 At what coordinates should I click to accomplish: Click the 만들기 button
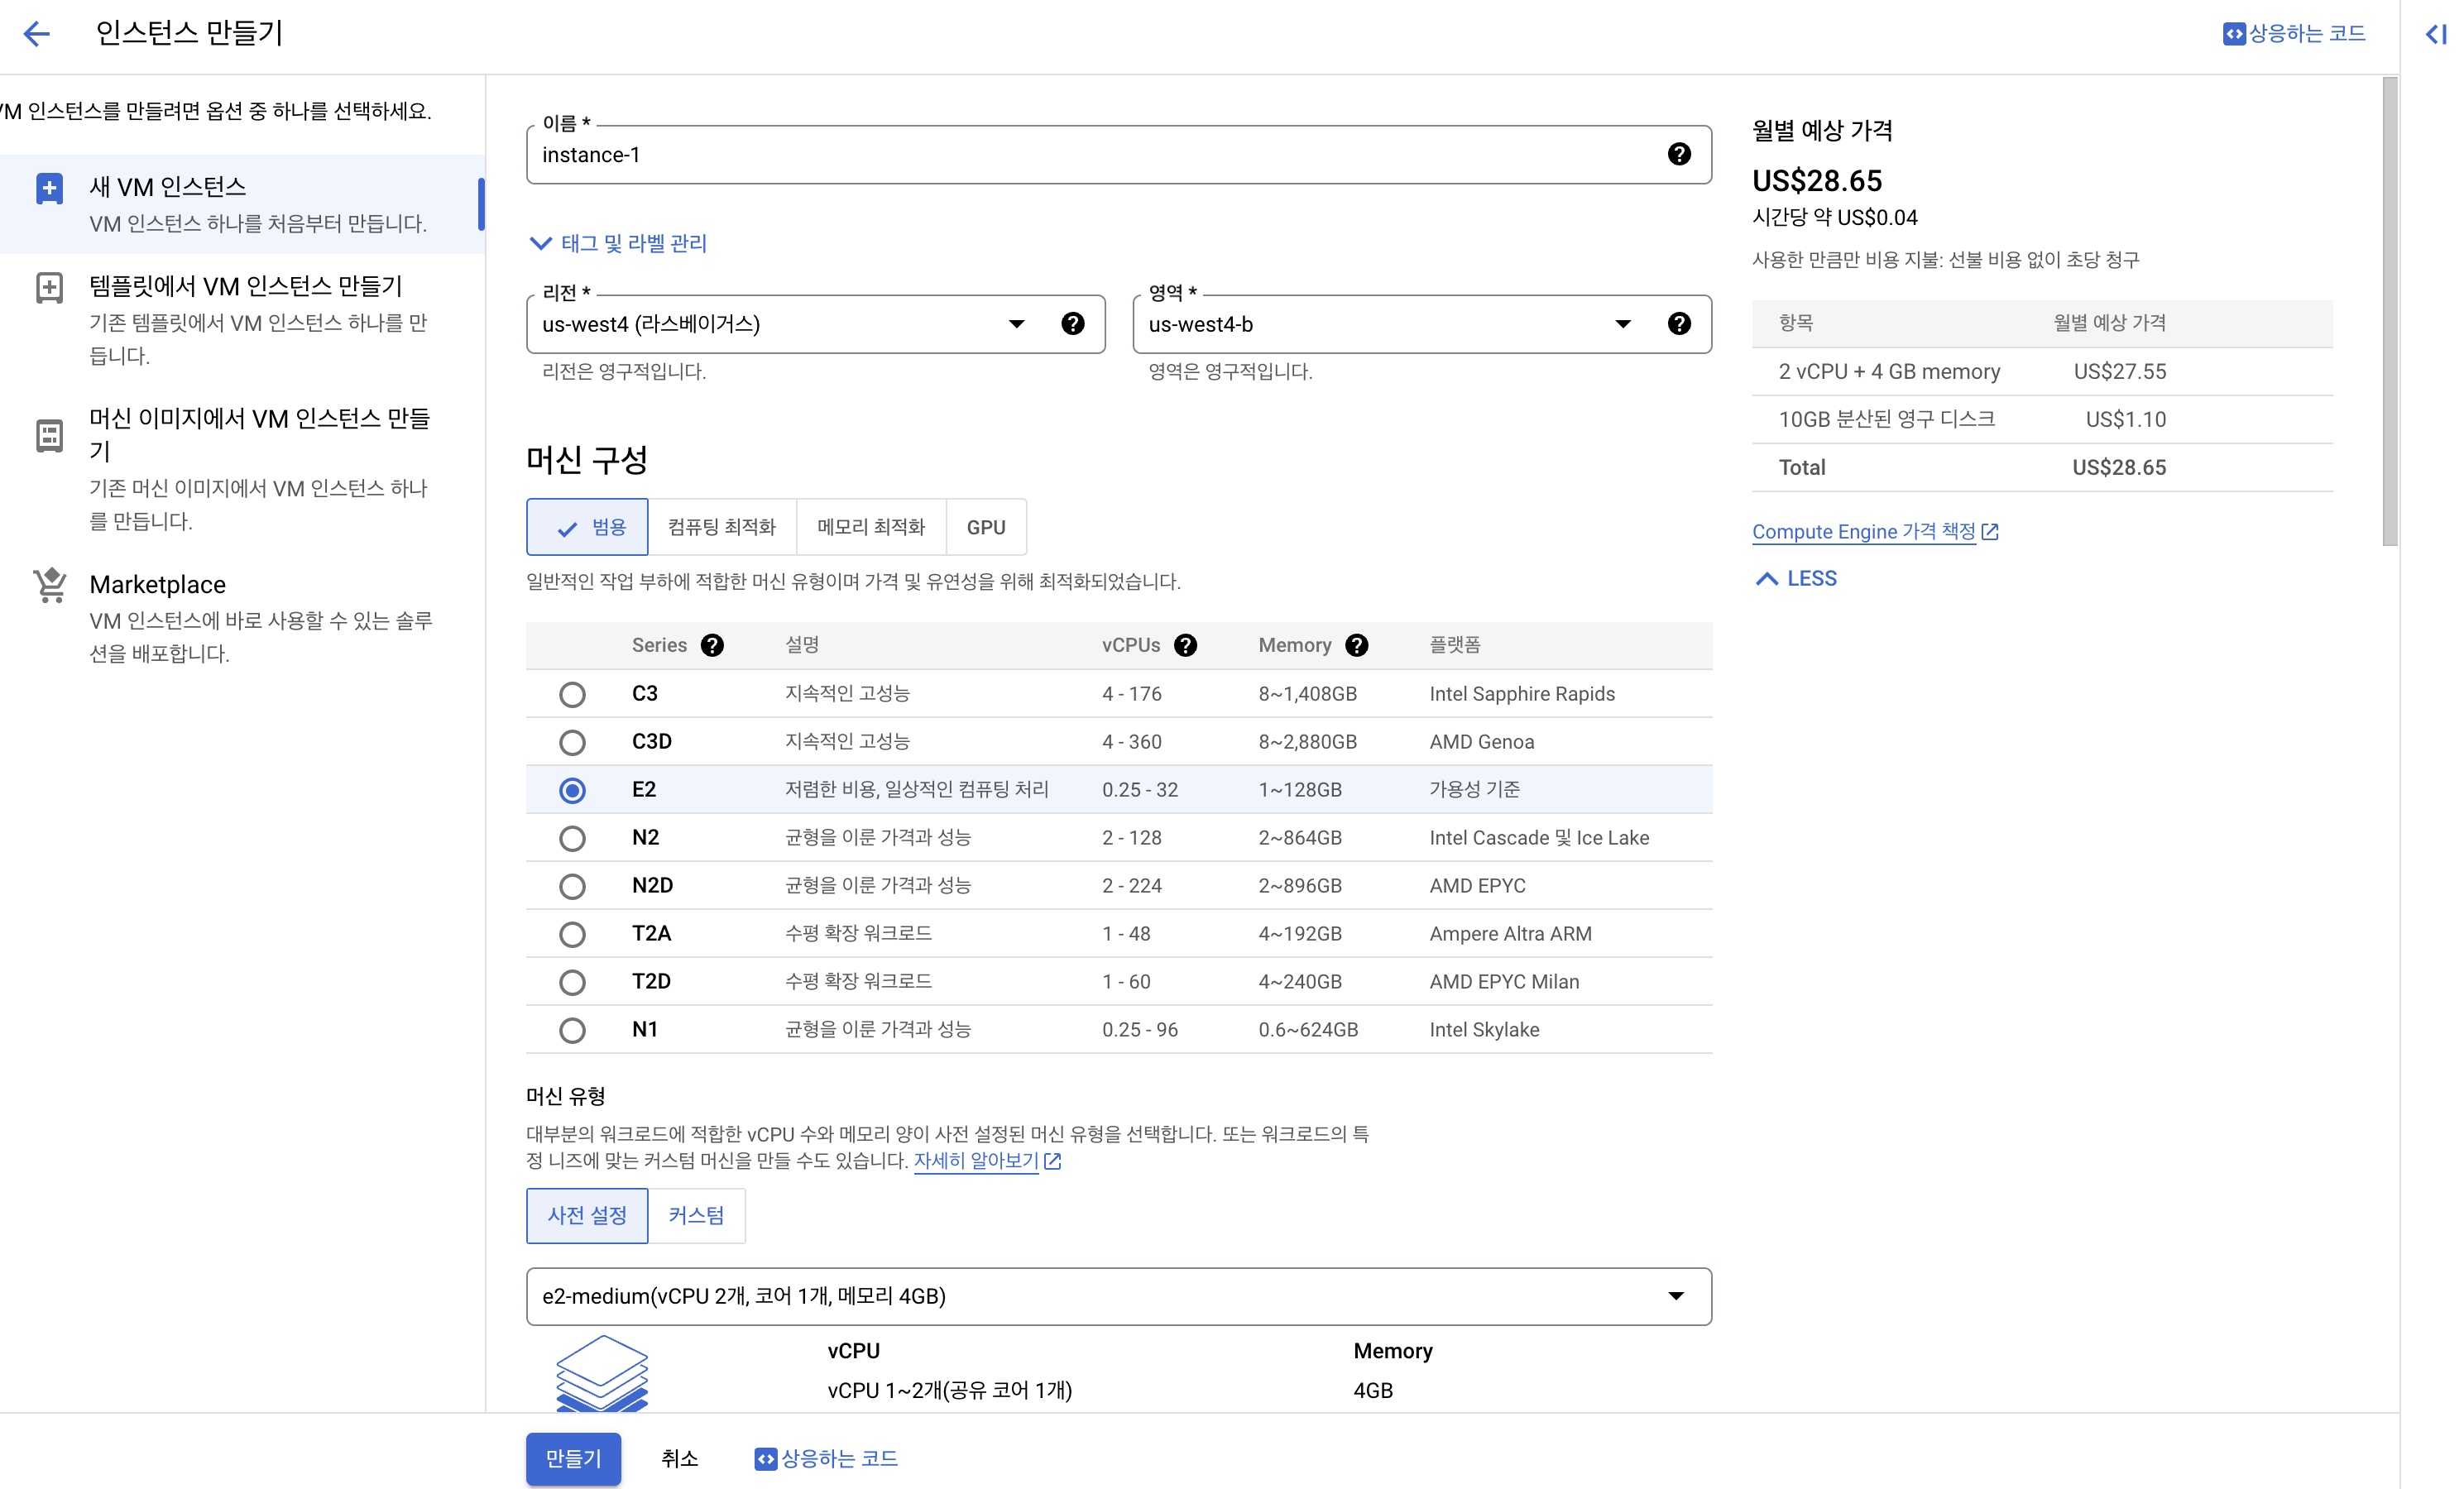pyautogui.click(x=573, y=1458)
